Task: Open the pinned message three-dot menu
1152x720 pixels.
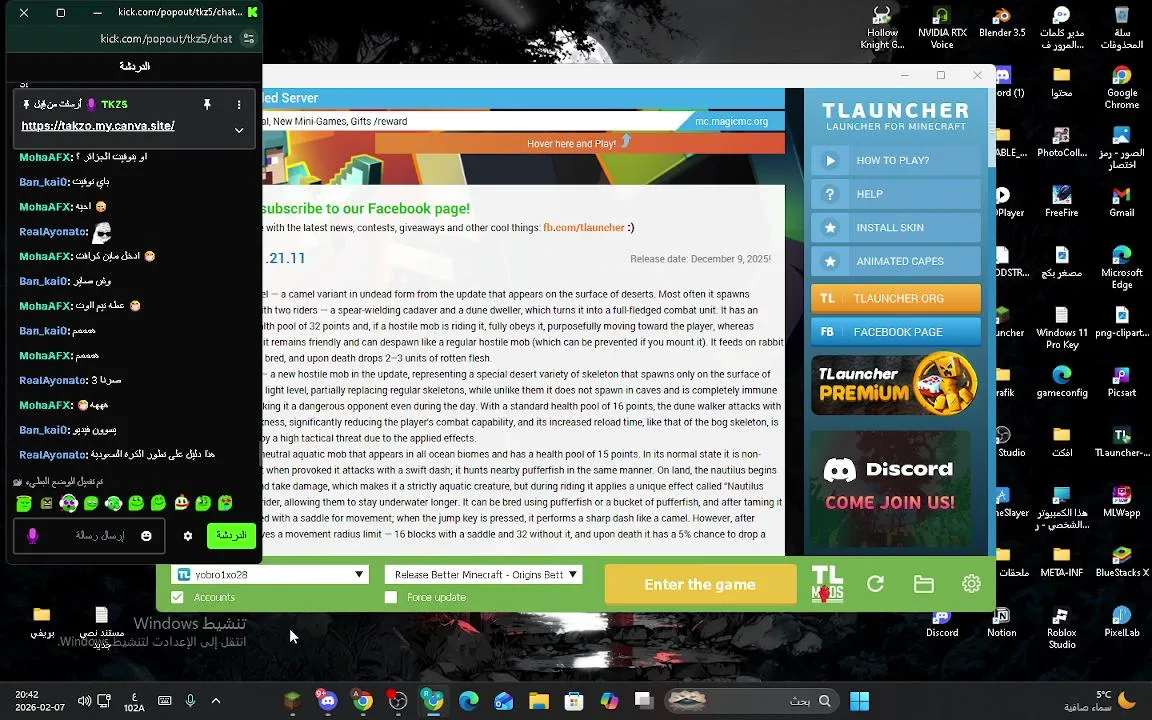Action: coord(239,104)
